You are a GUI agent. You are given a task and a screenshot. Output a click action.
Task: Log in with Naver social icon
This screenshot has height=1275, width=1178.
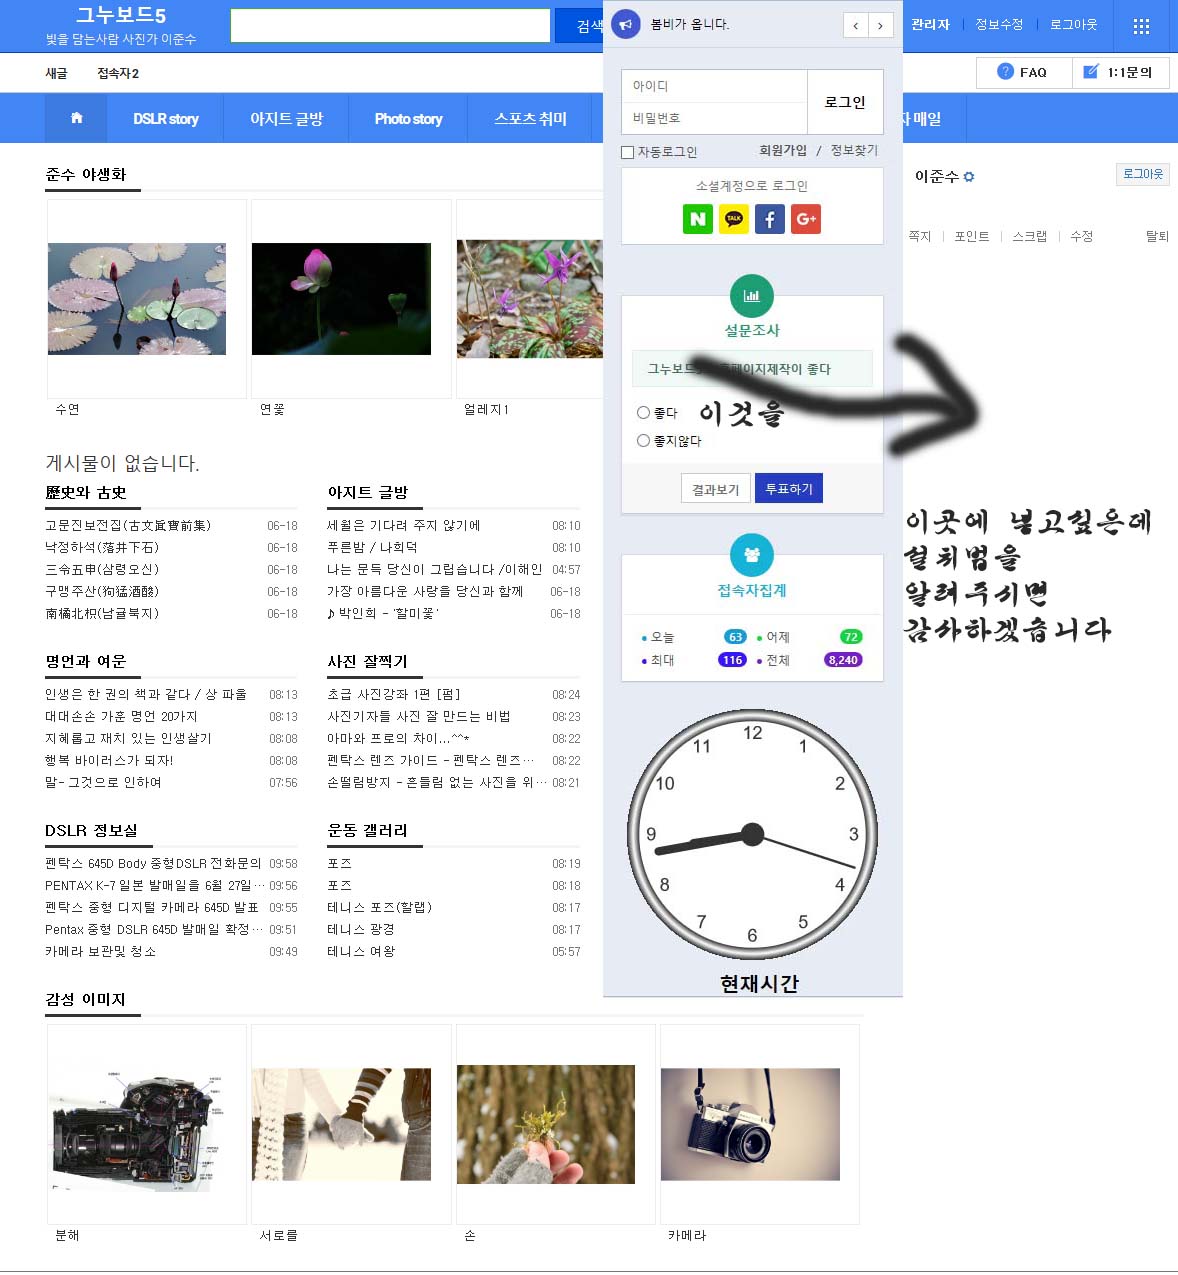click(697, 219)
